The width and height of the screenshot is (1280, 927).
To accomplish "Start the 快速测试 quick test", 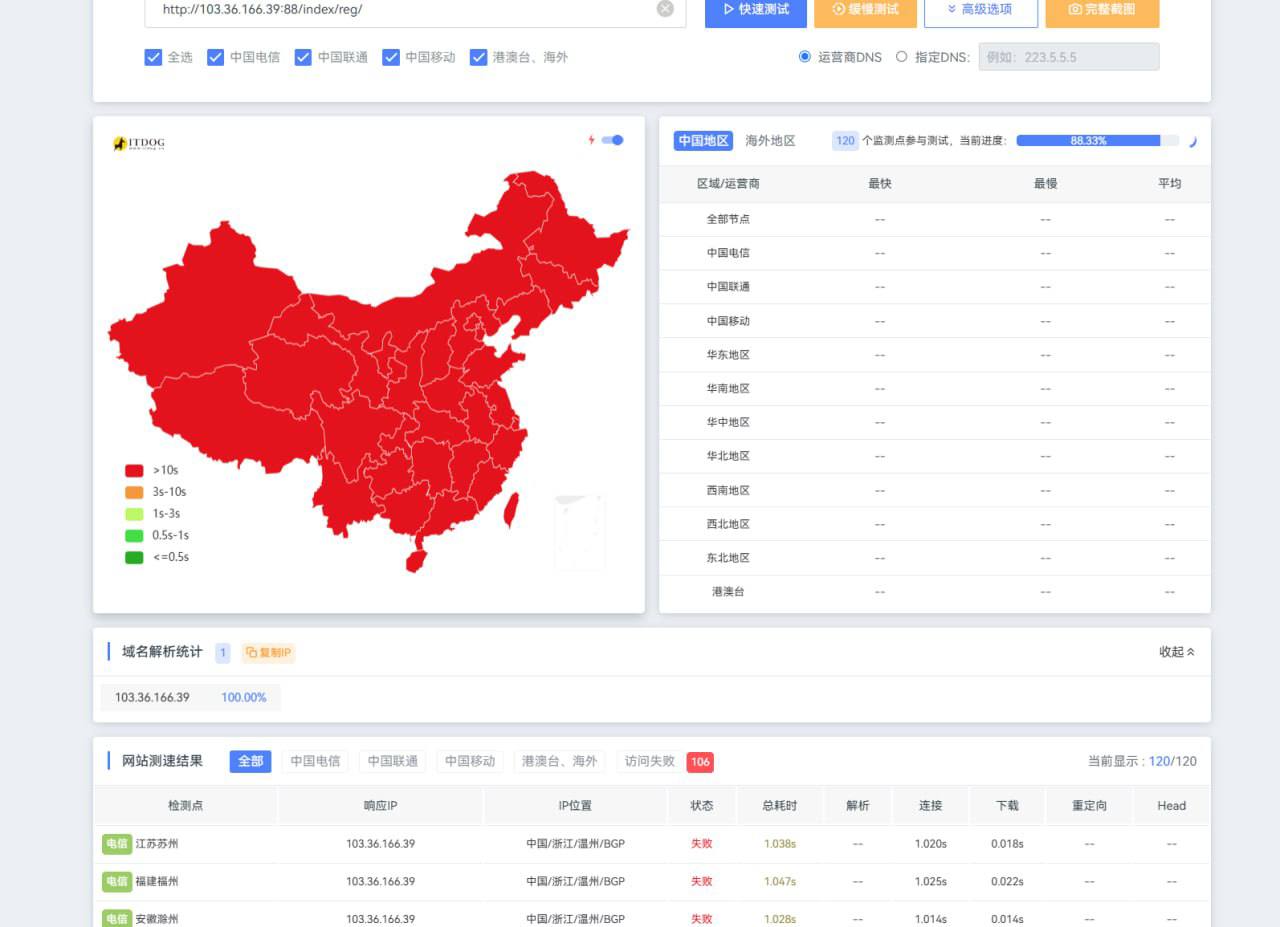I will (755, 10).
